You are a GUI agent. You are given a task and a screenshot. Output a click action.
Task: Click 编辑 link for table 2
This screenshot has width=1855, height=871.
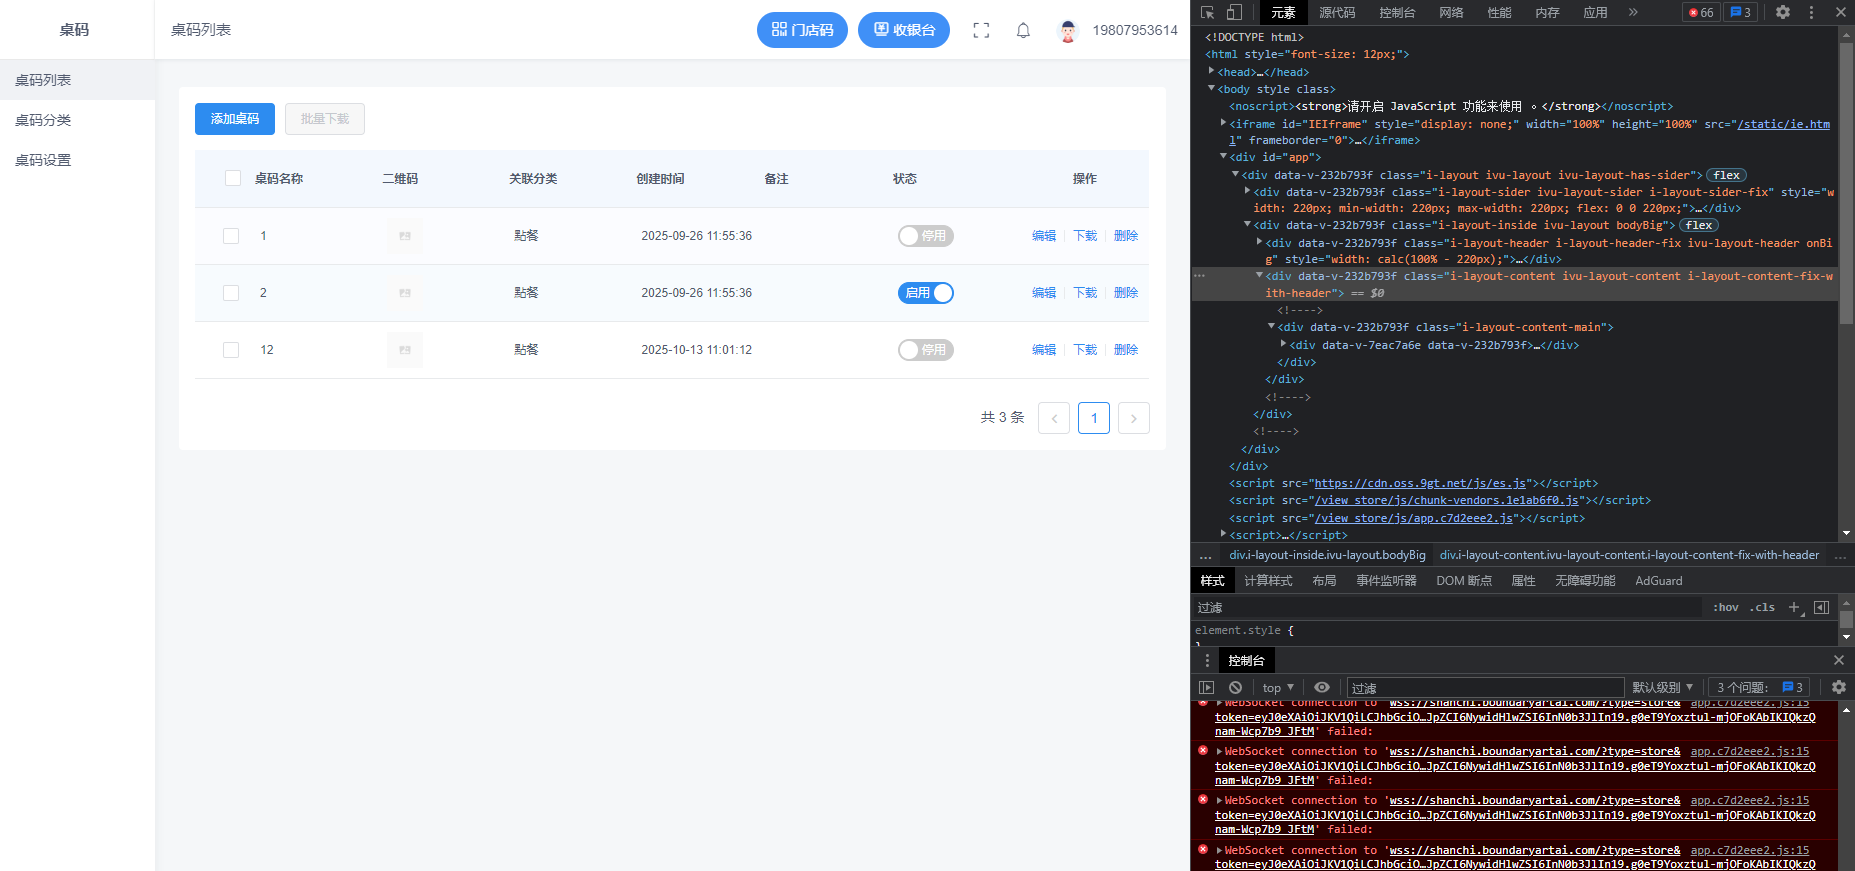(1044, 293)
